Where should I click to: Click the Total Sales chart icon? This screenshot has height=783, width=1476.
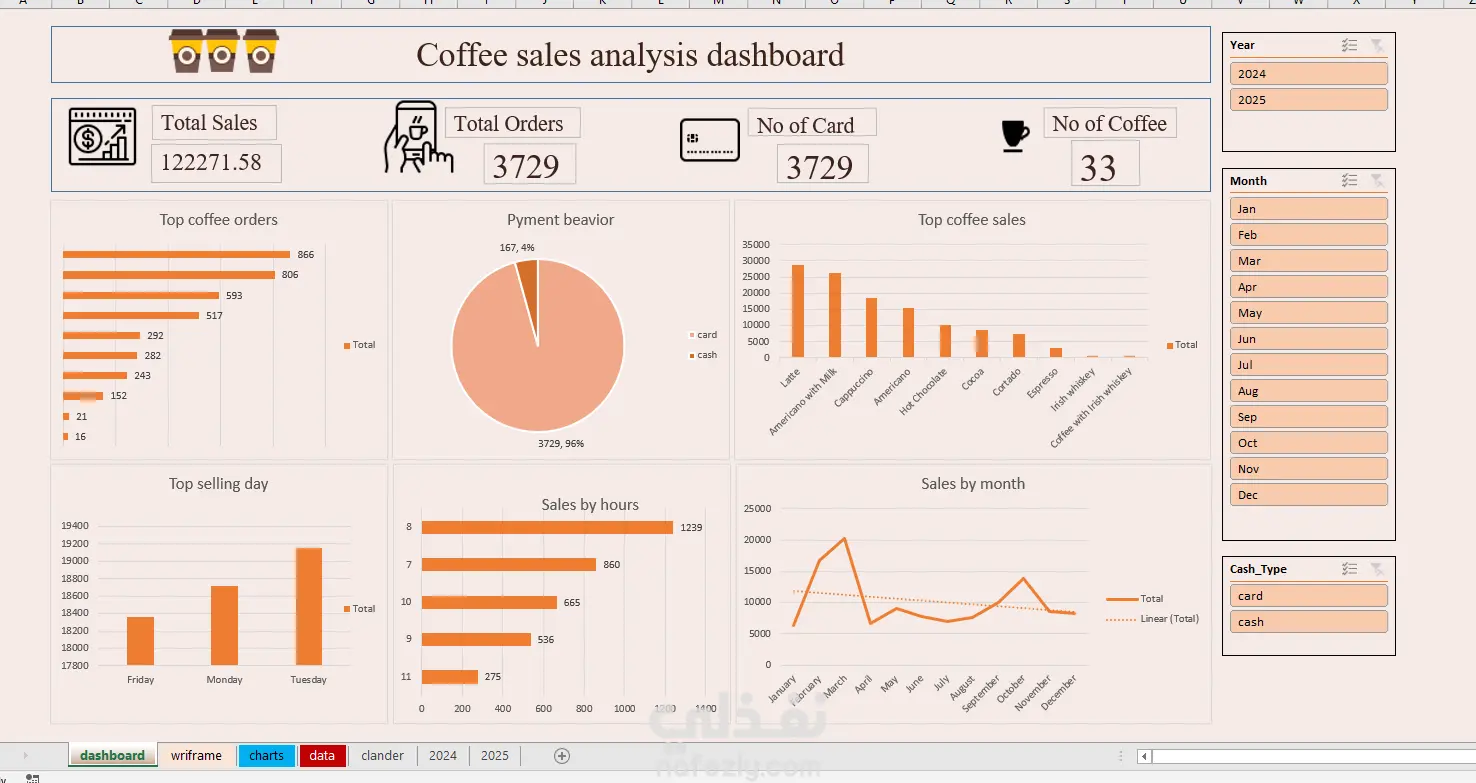tap(102, 137)
